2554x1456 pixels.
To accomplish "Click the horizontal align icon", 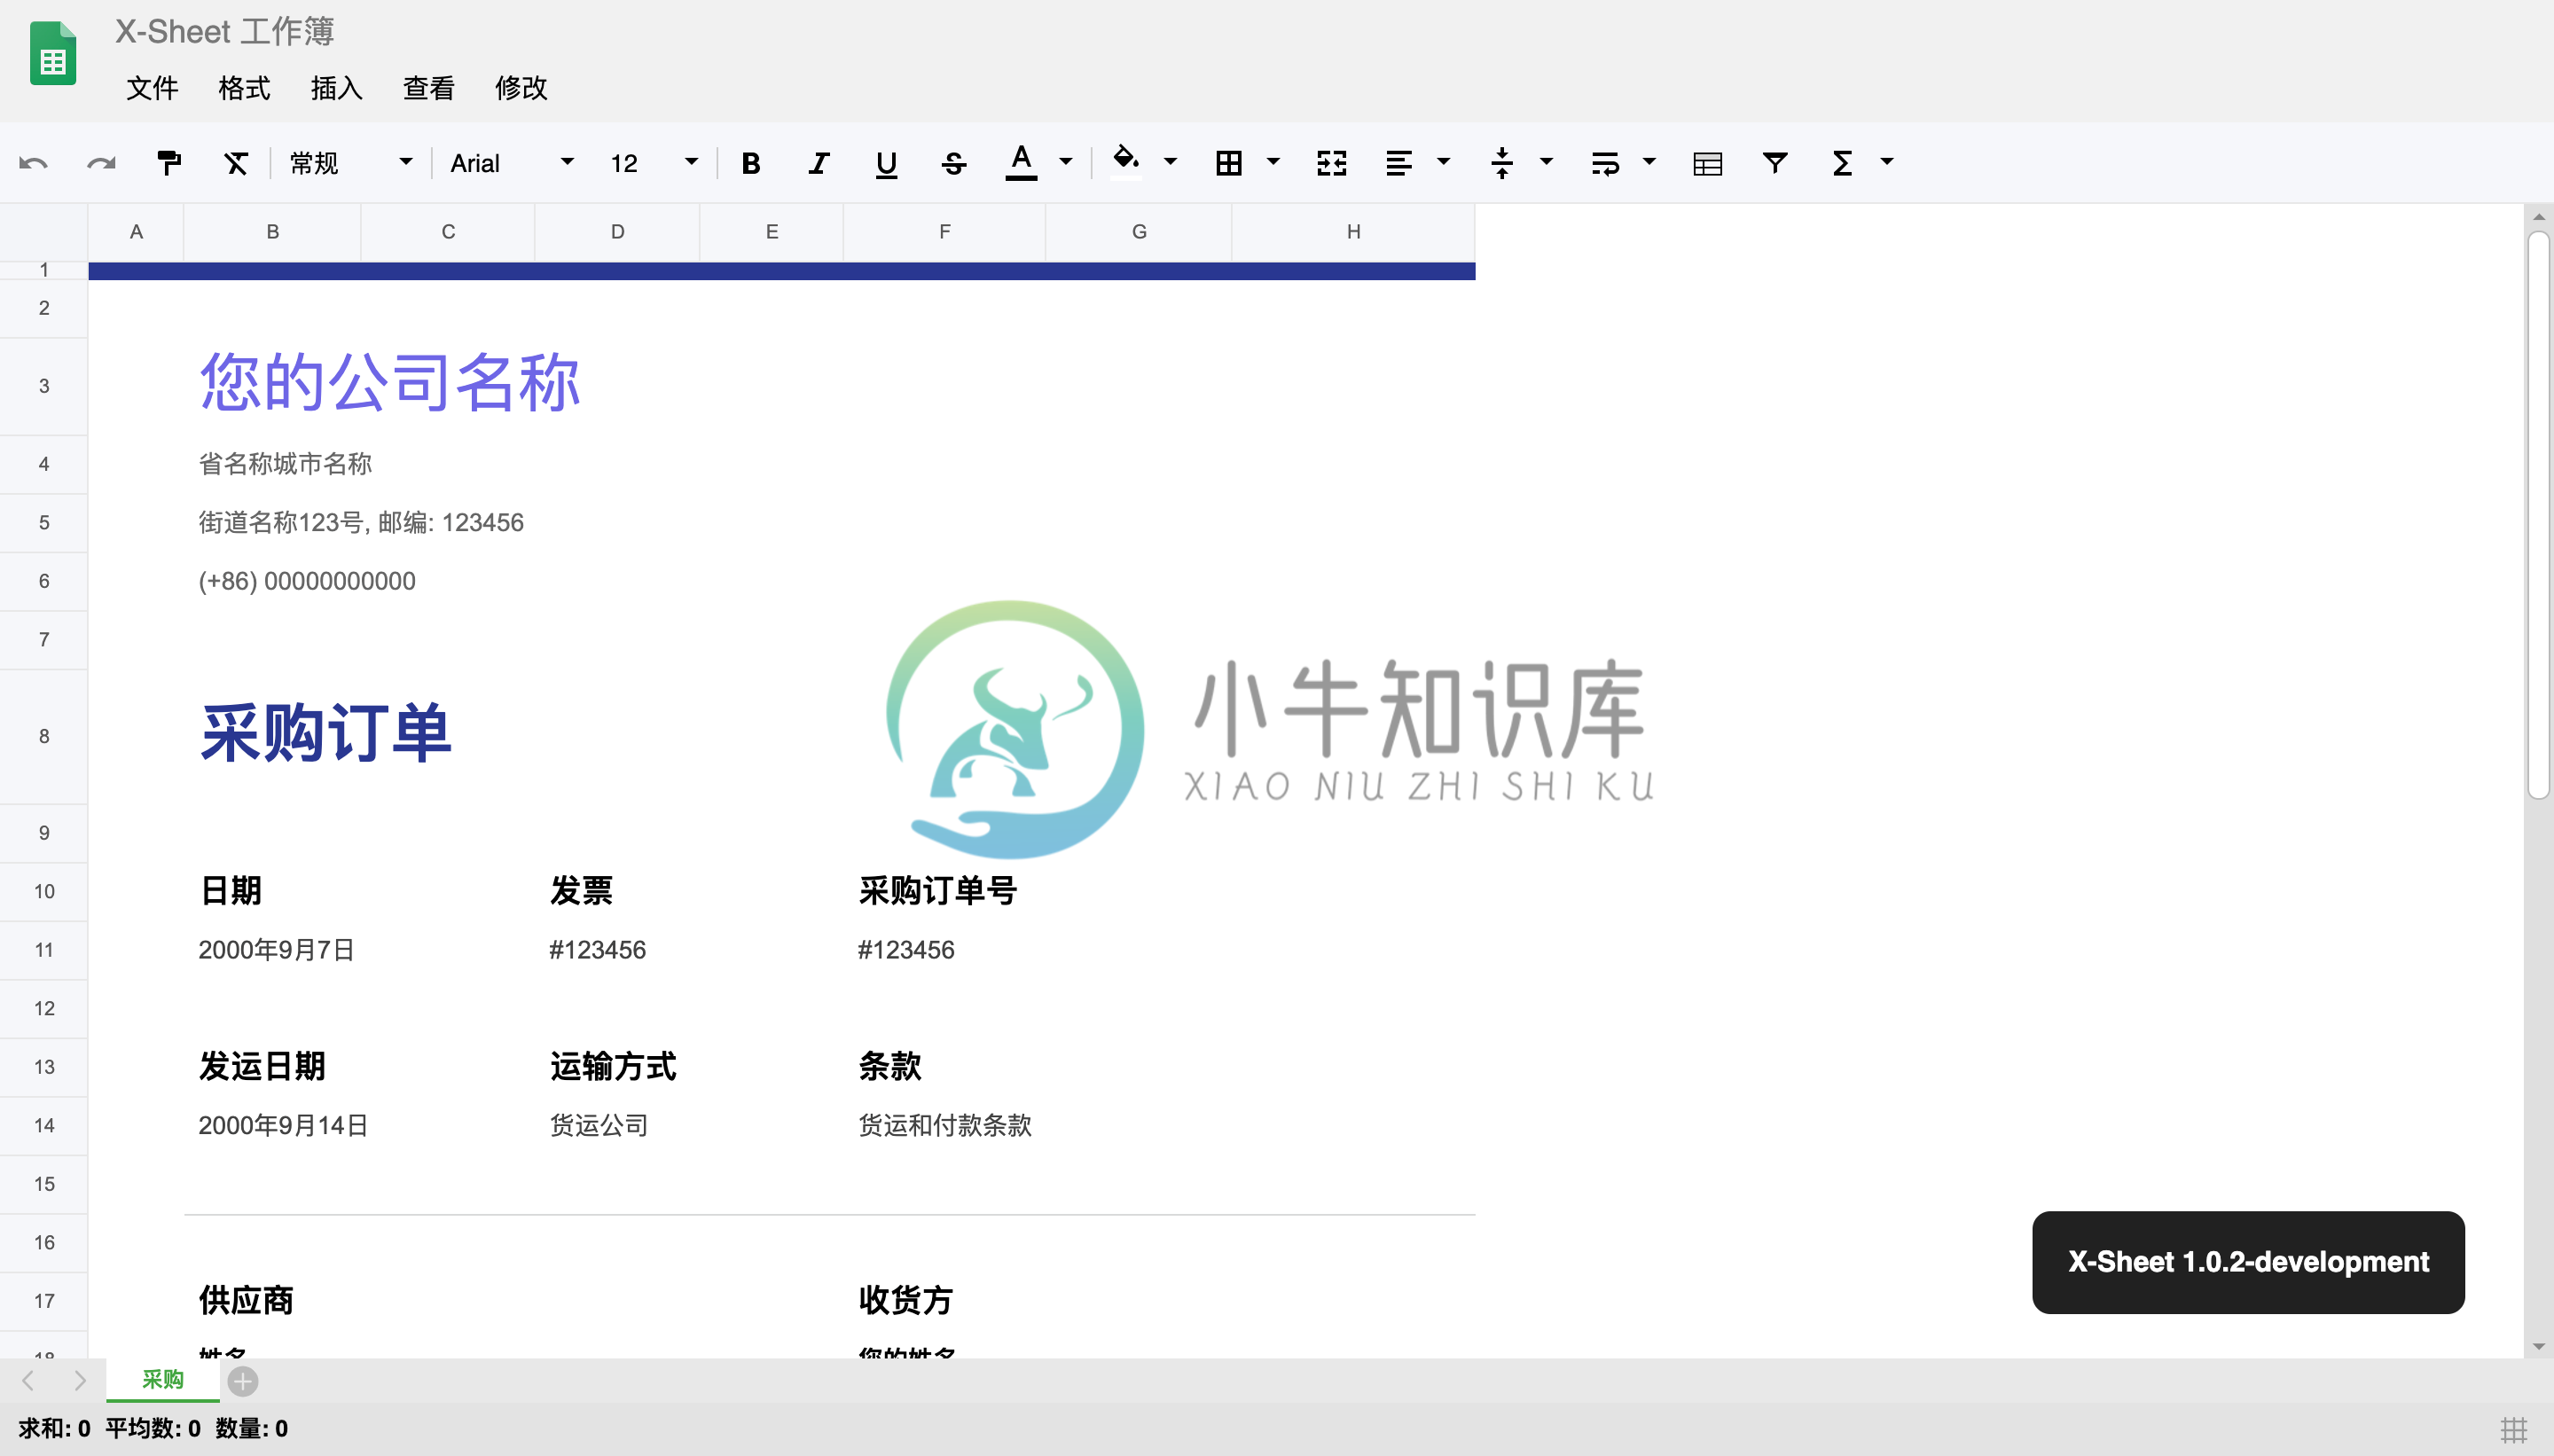I will click(1399, 163).
